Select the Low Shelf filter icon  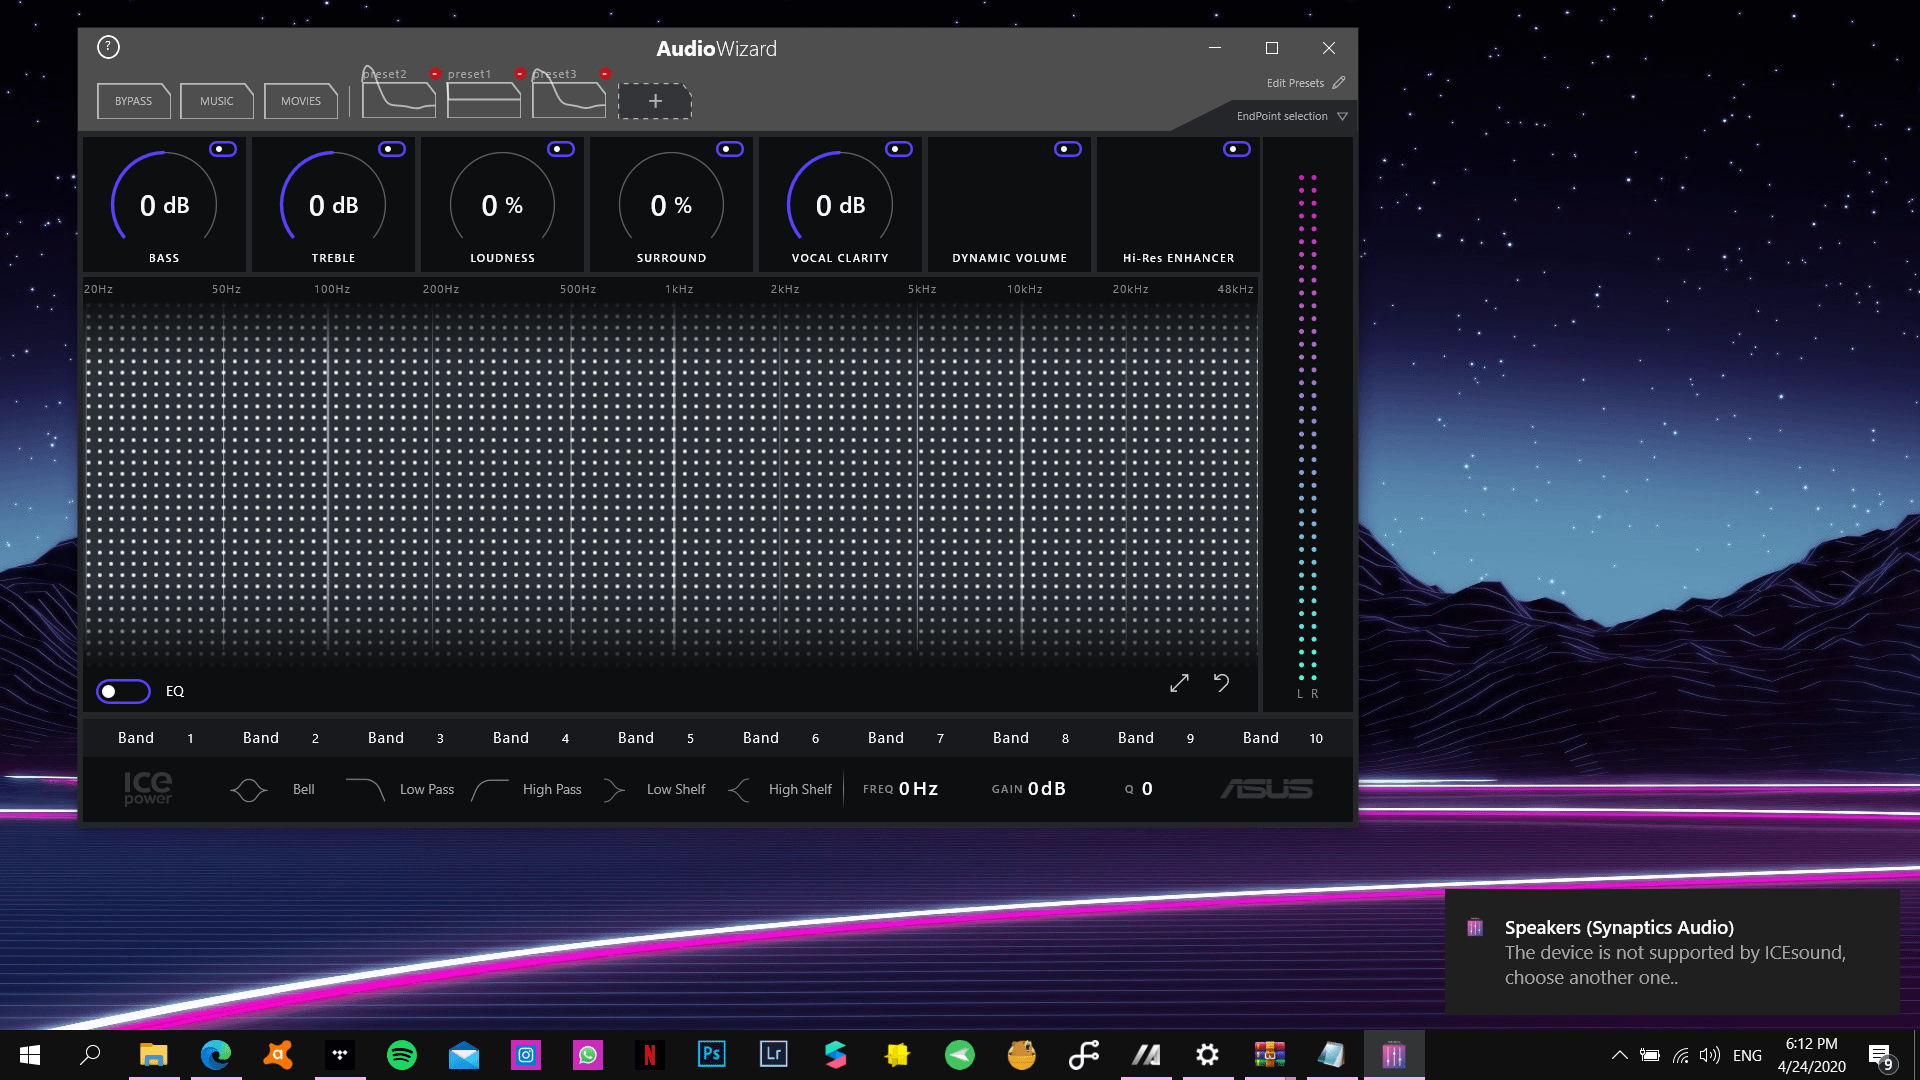tap(613, 789)
